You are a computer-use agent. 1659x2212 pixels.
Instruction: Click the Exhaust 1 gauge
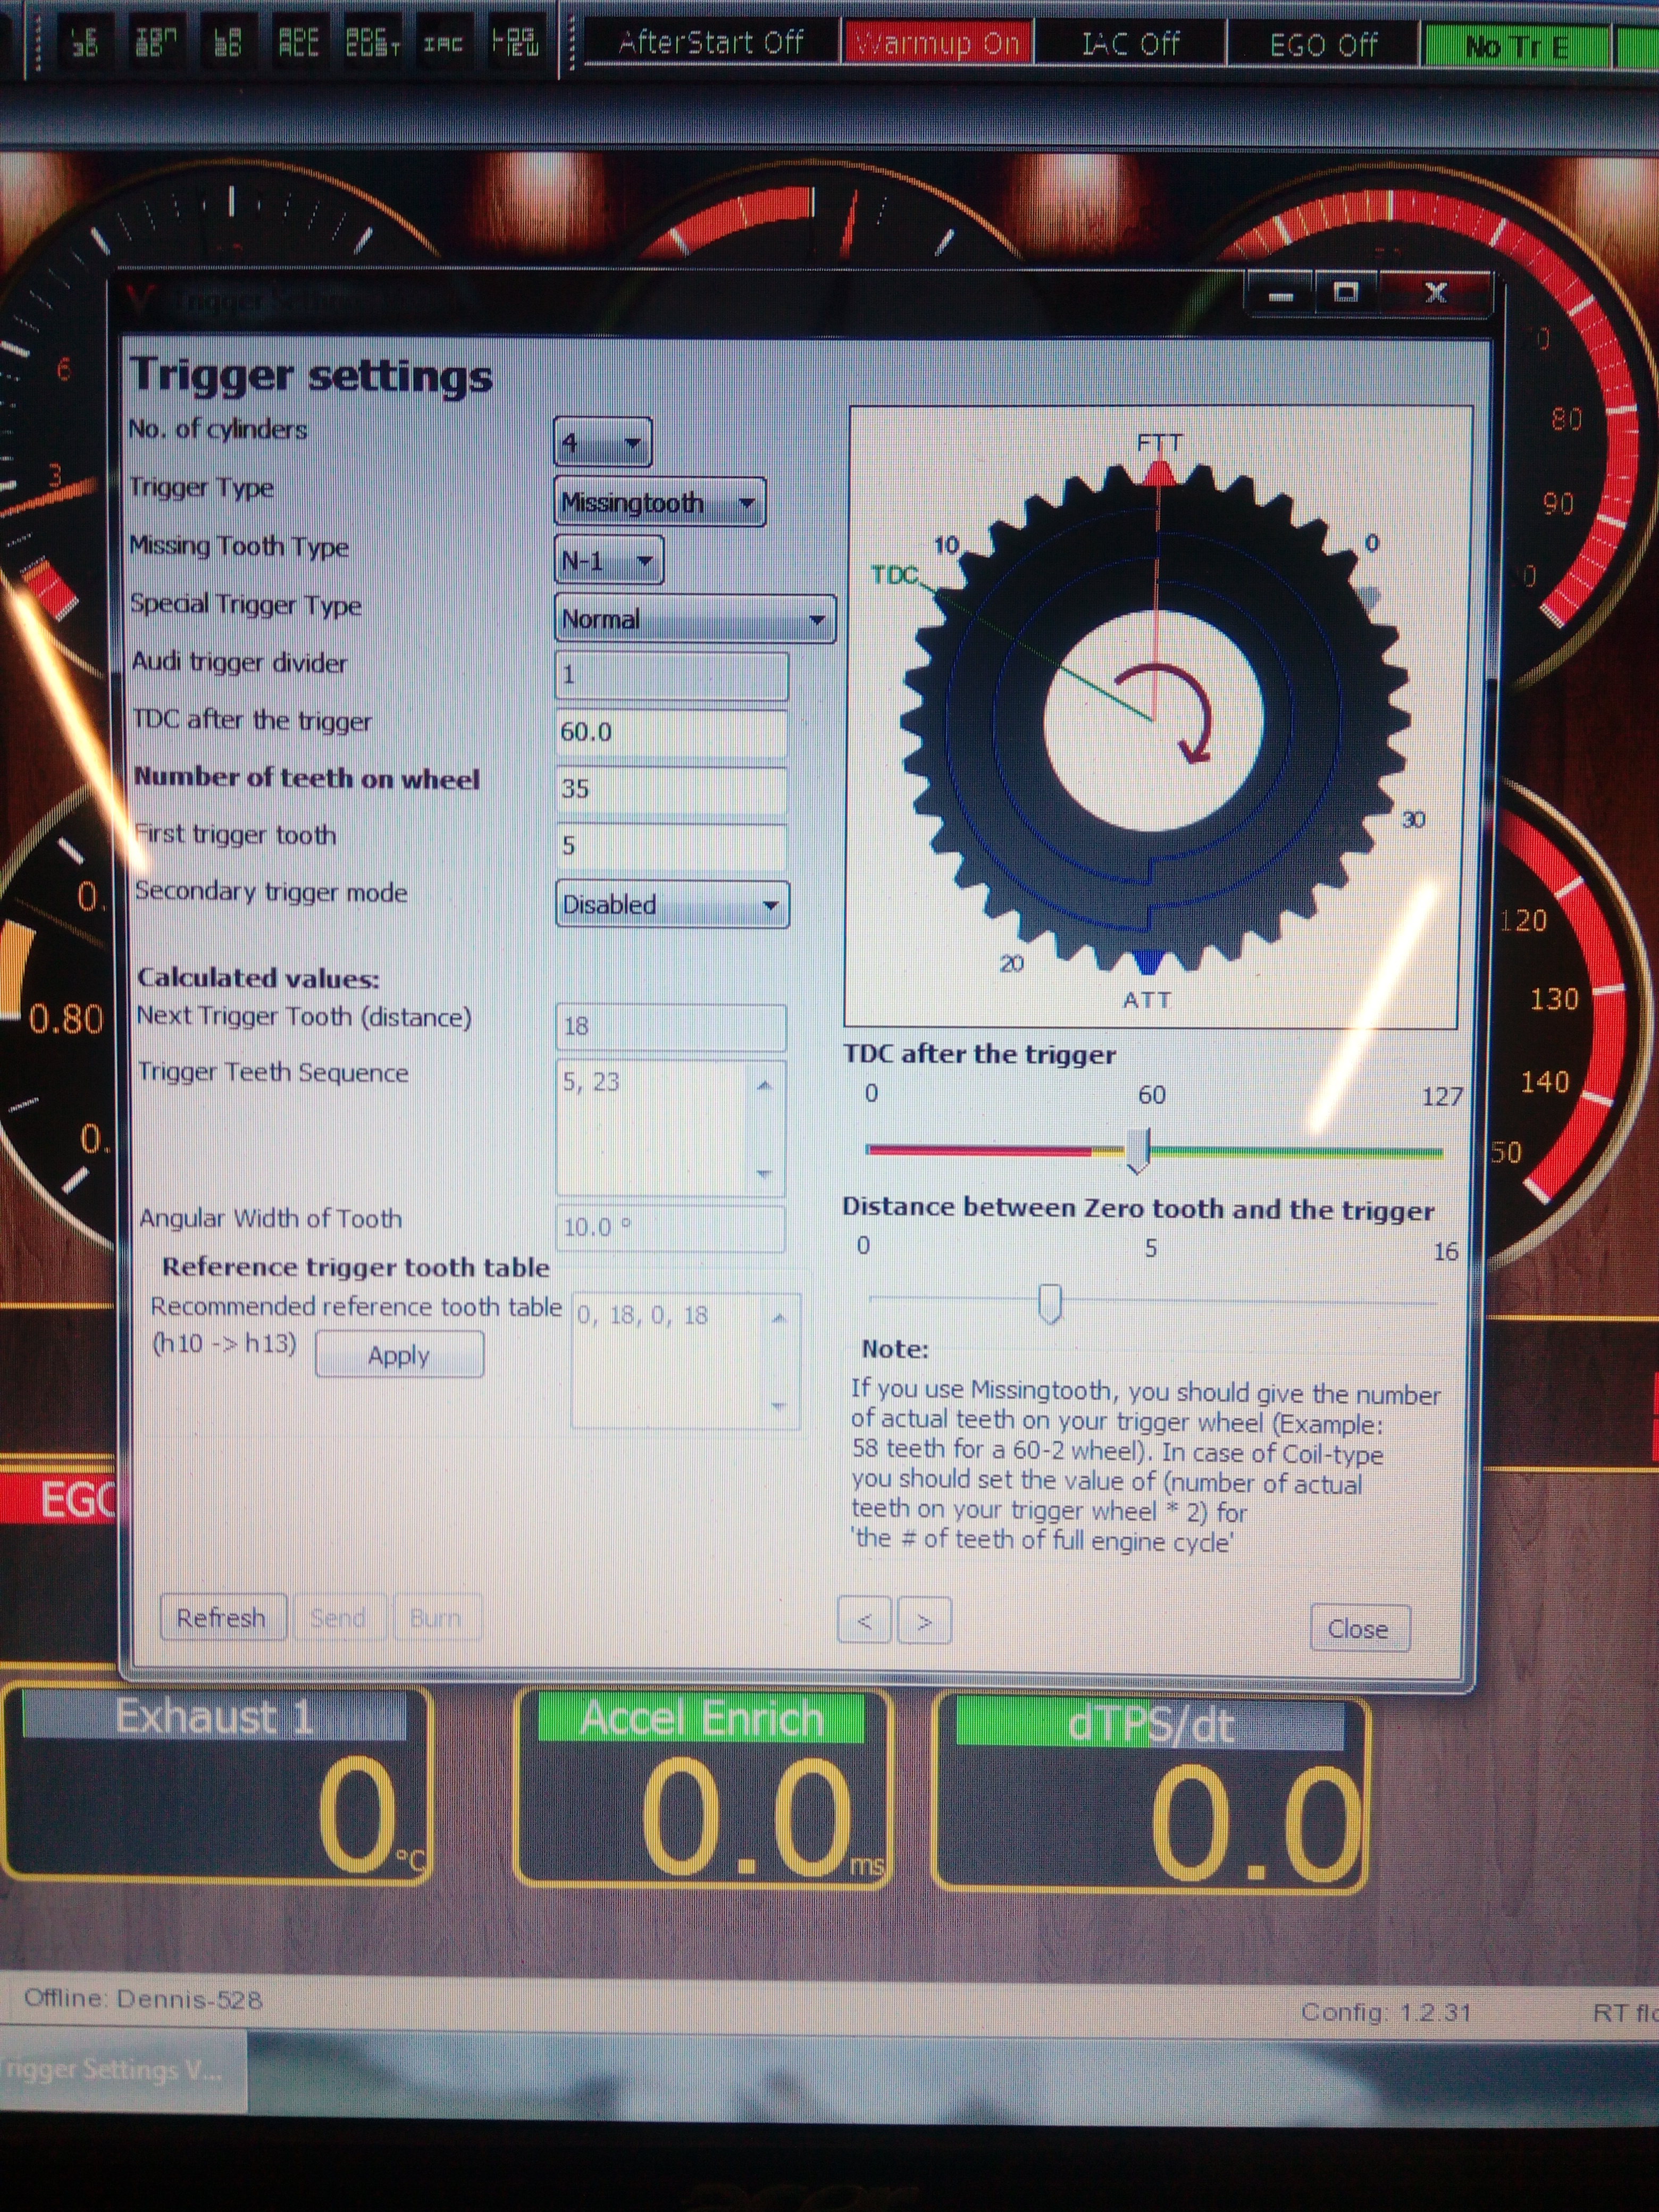(x=218, y=1784)
